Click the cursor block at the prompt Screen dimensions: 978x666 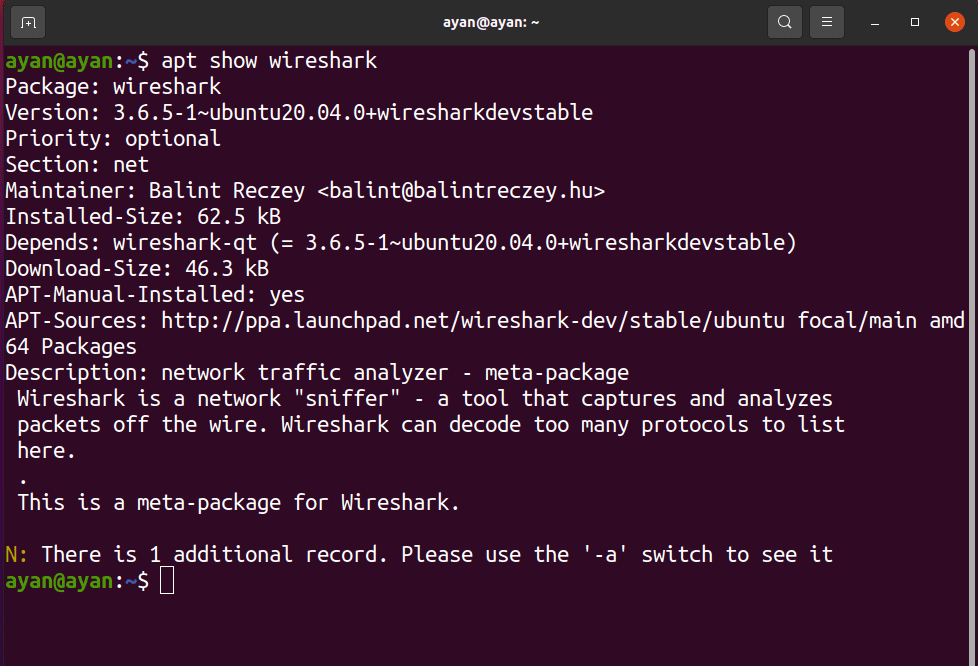(167, 580)
